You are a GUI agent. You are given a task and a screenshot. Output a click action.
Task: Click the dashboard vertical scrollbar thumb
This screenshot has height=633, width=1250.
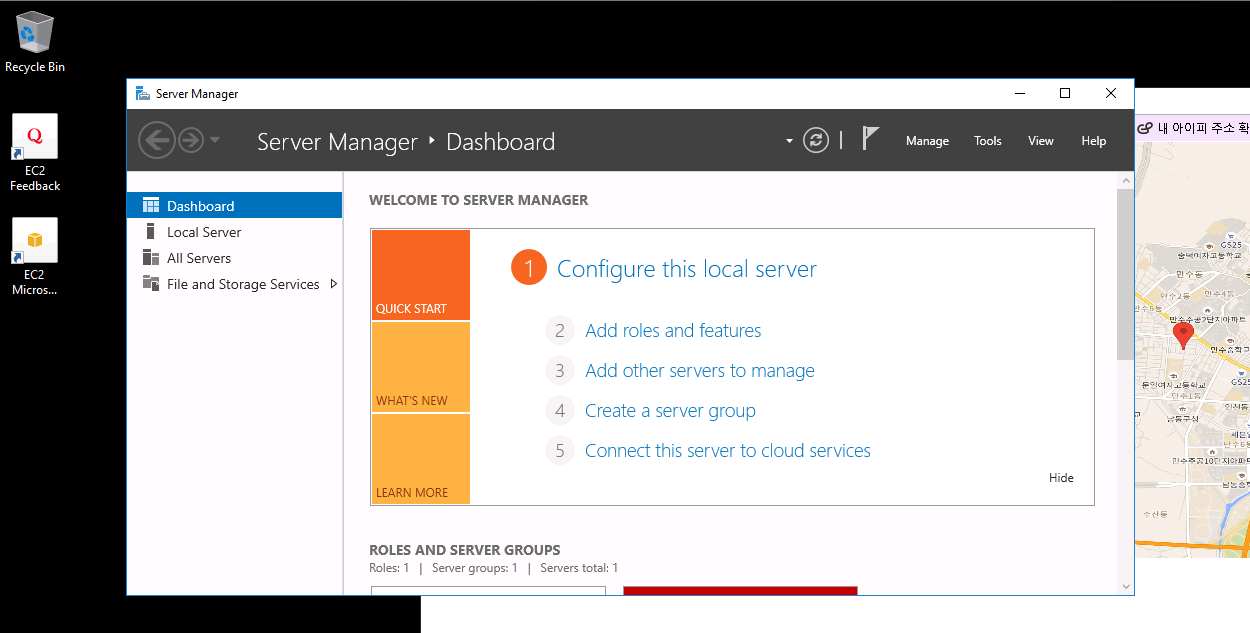[1126, 272]
